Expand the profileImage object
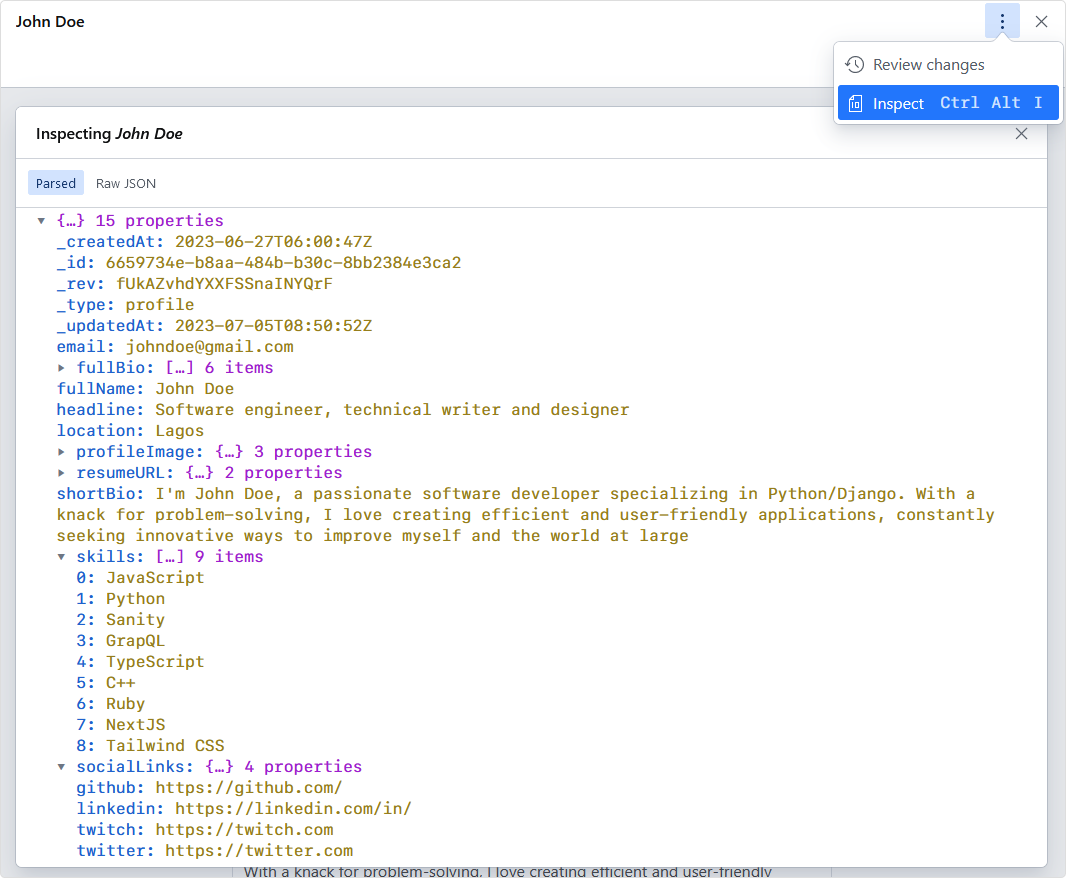The image size is (1066, 878). [61, 452]
